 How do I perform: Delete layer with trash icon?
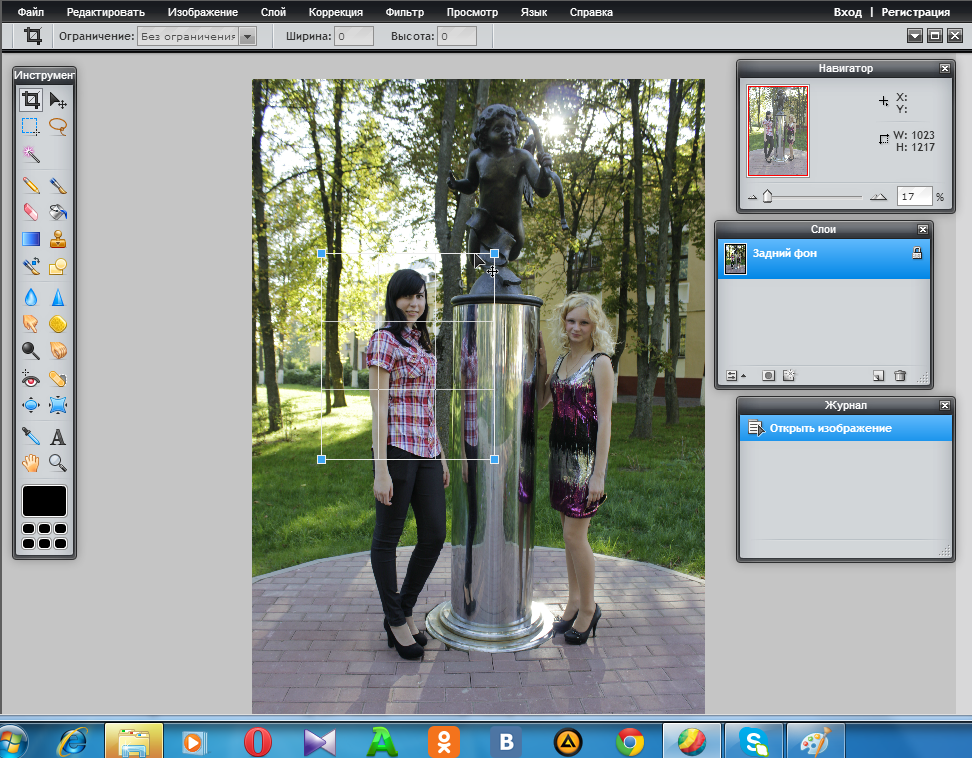pyautogui.click(x=900, y=376)
